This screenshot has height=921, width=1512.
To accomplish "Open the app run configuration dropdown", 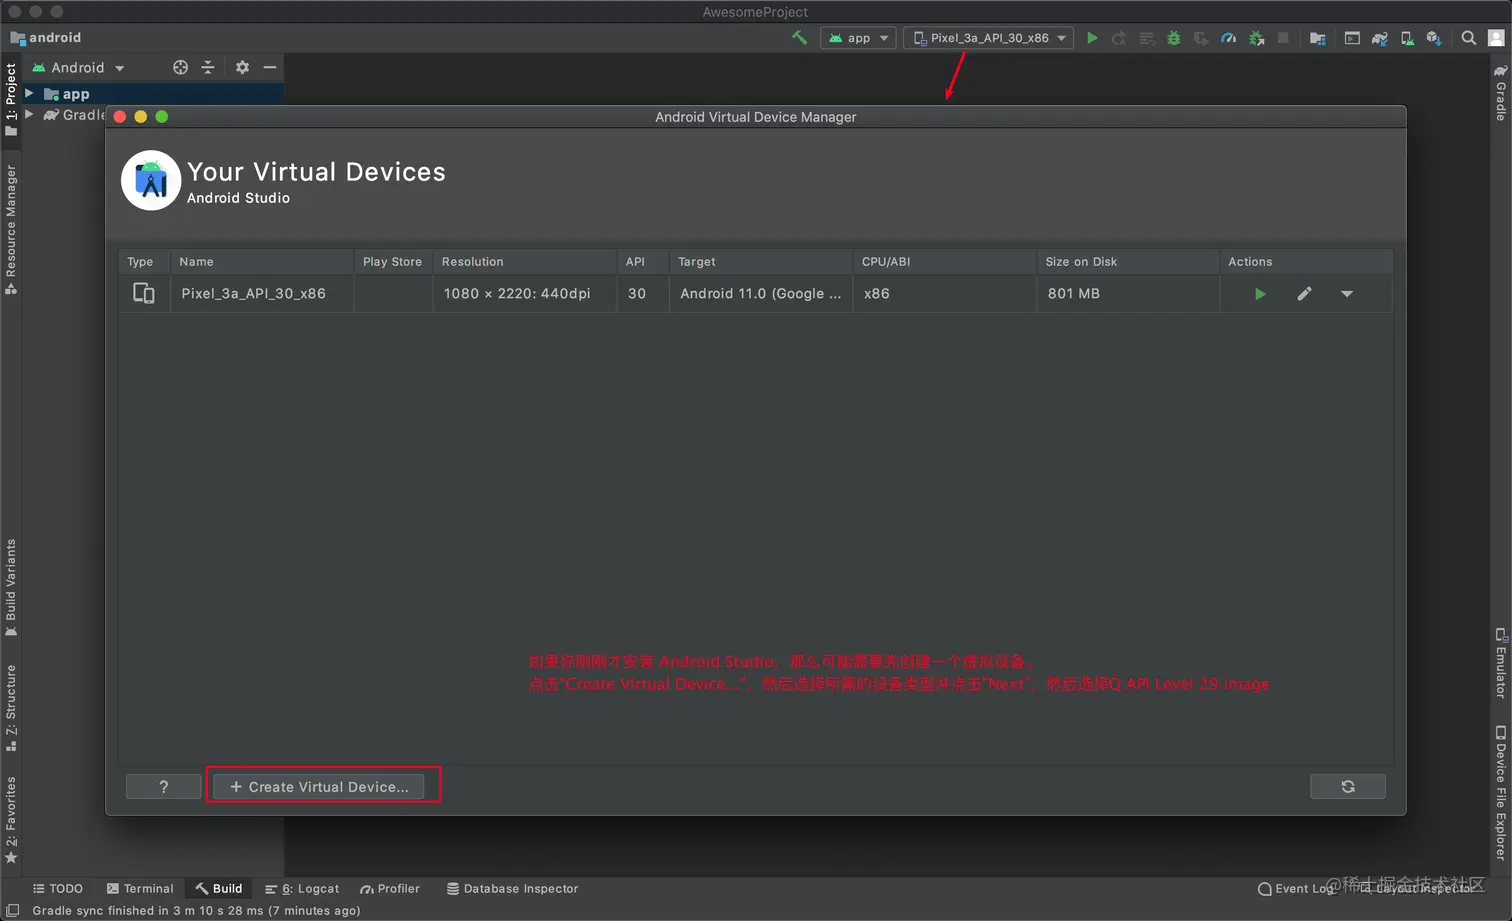I will coord(858,38).
